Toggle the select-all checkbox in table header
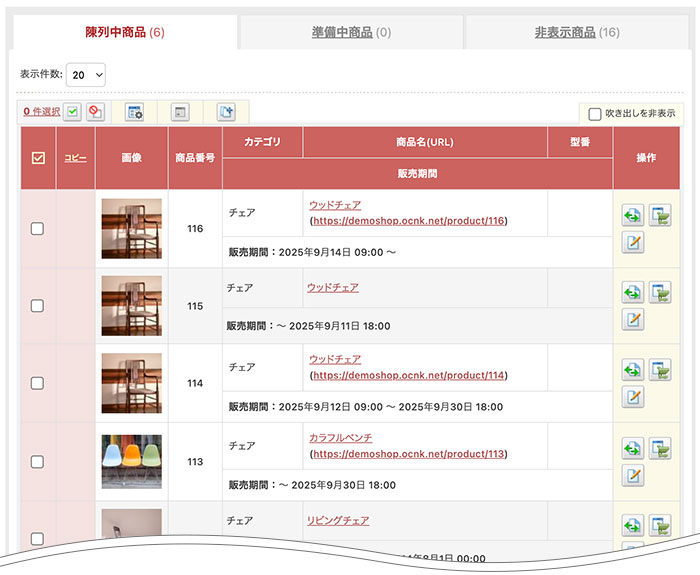The width and height of the screenshot is (700, 575). 38,157
